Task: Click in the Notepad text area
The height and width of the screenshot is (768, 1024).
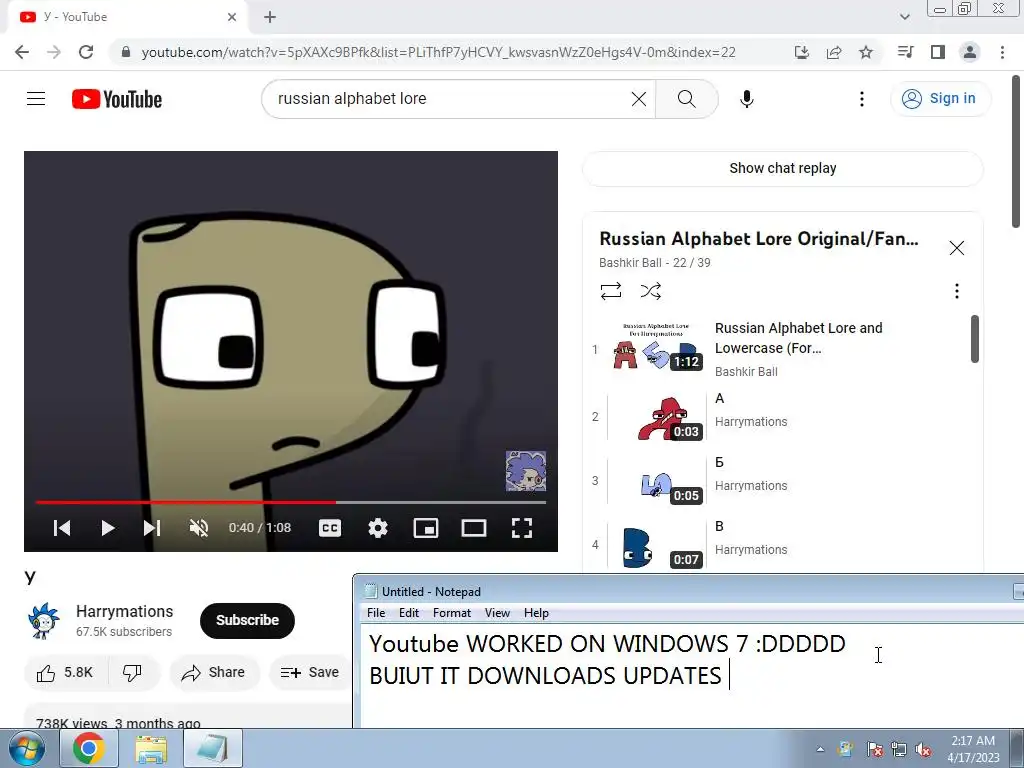Action: 691,675
